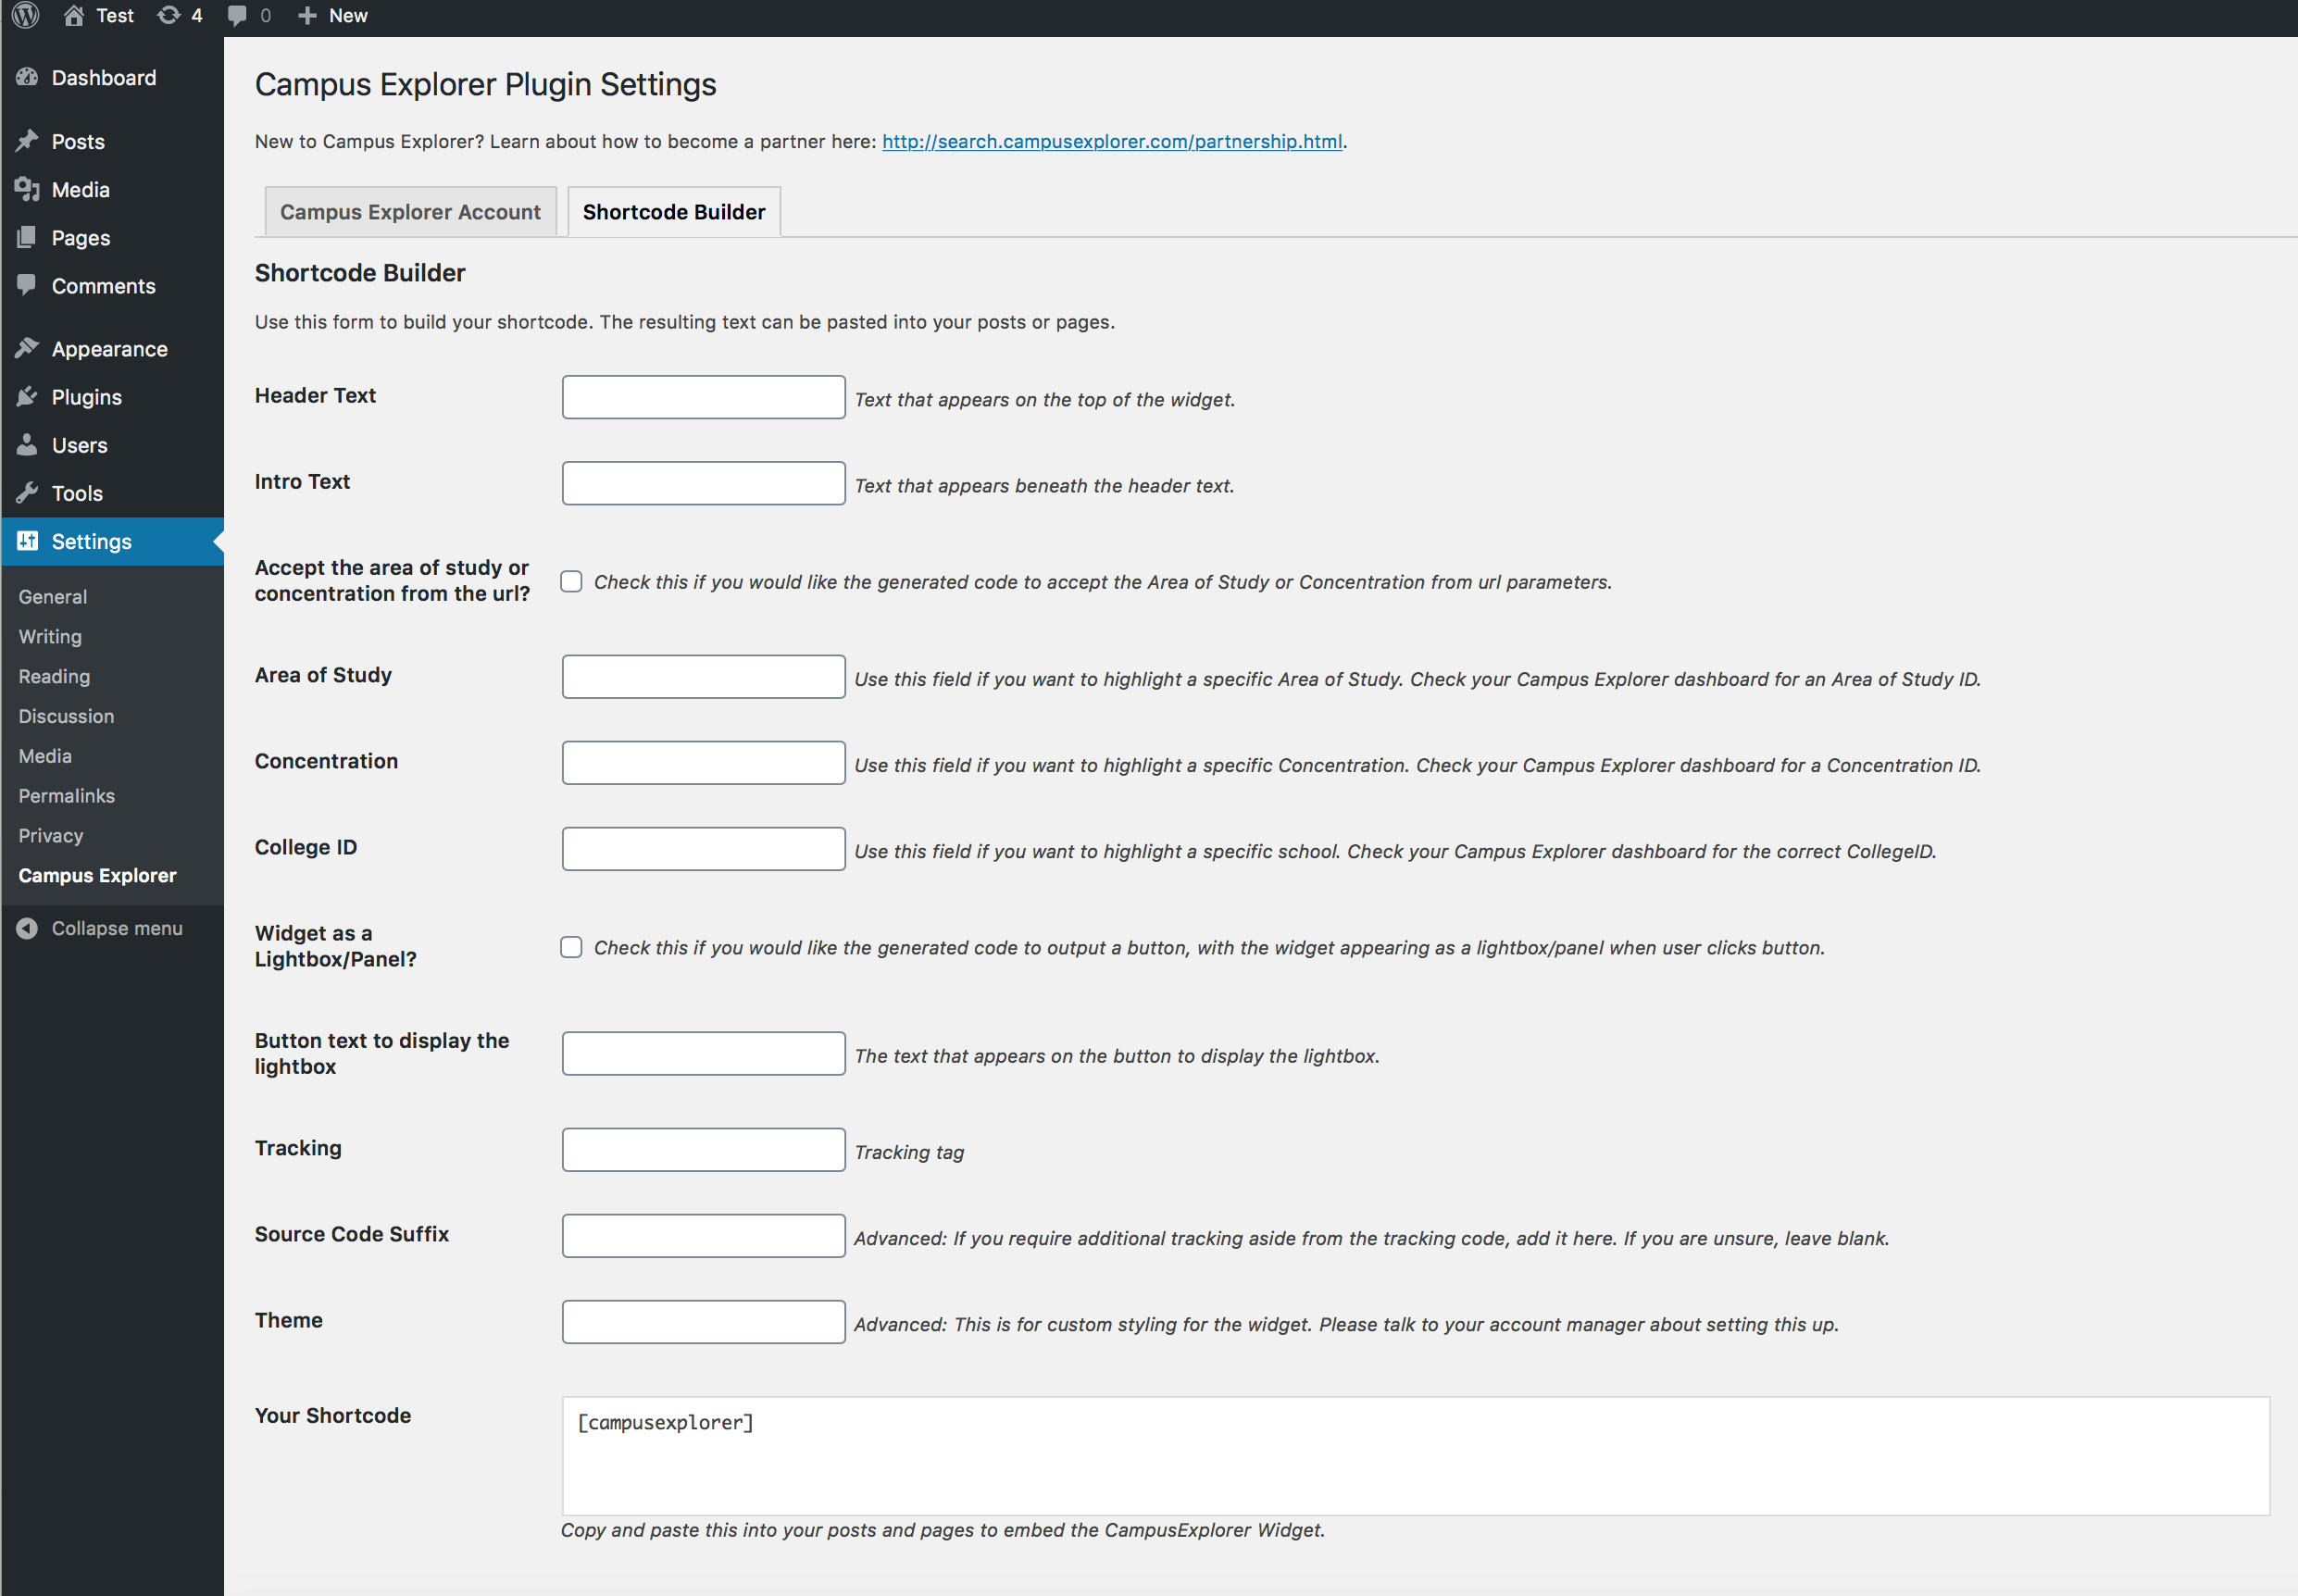Click the home icon beside Test
The height and width of the screenshot is (1596, 2298).
click(73, 15)
